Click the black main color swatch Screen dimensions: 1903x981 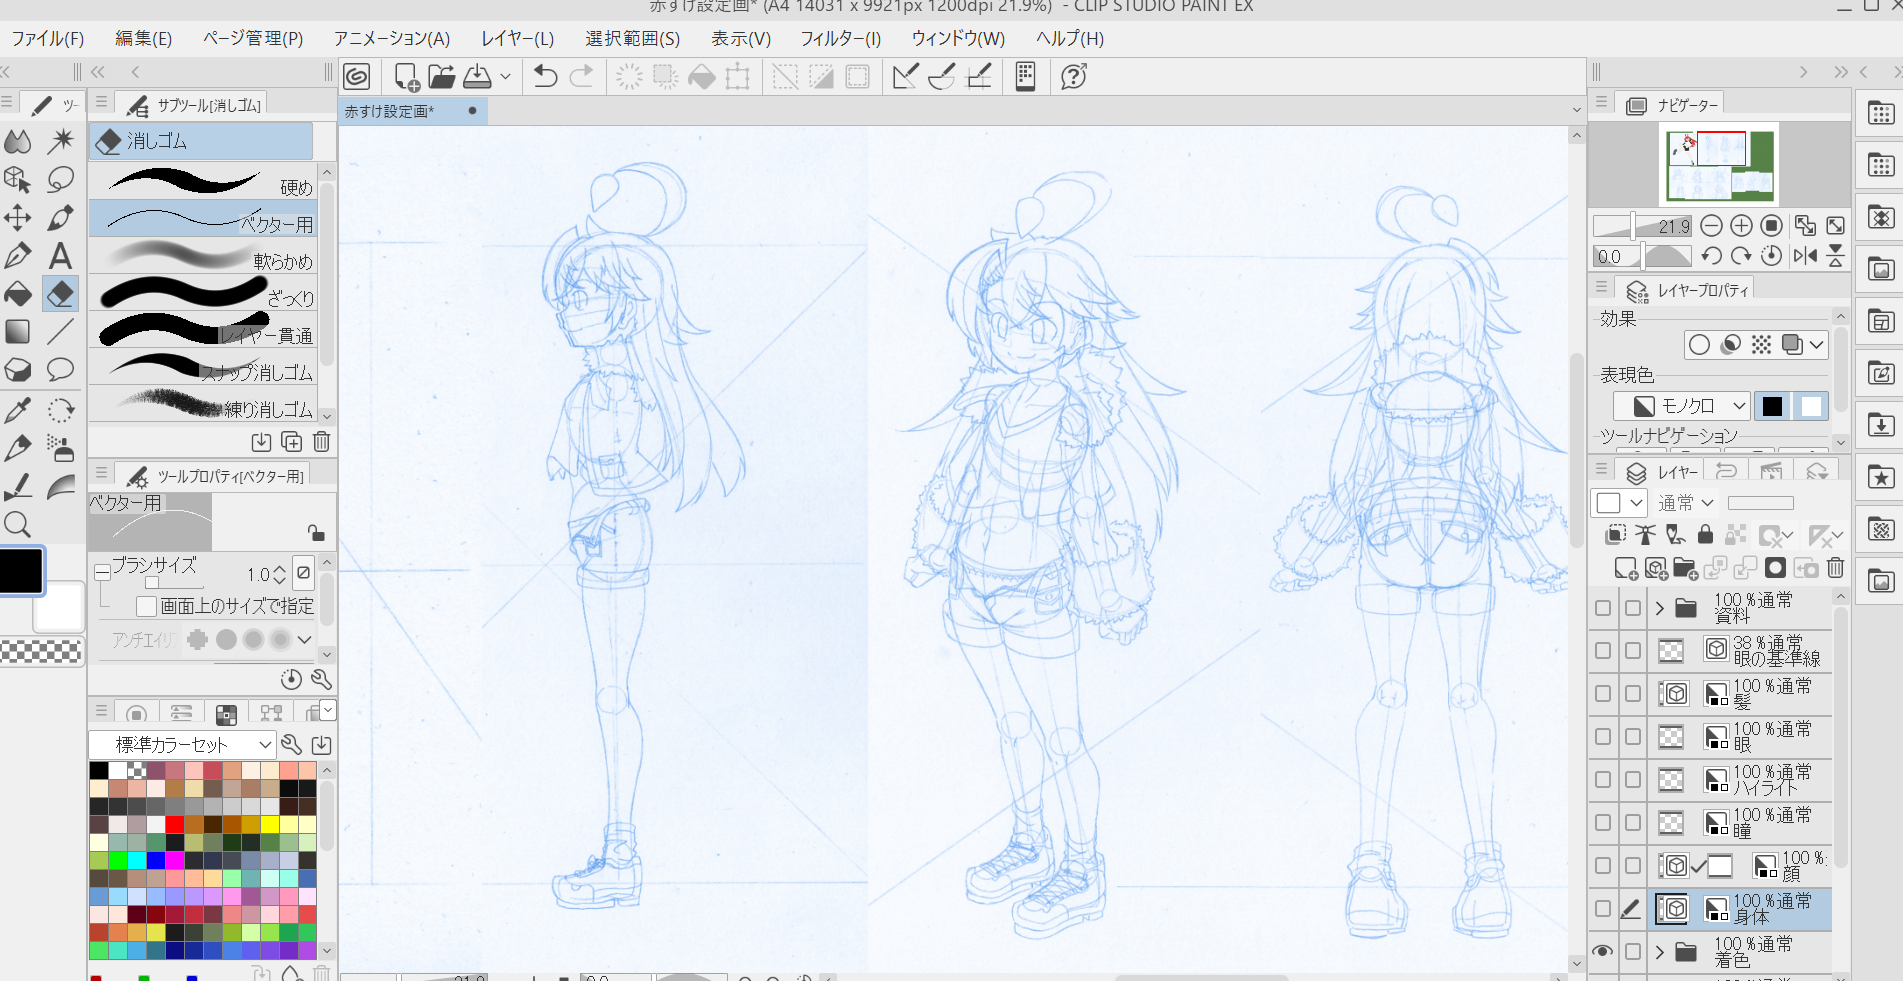point(21,570)
